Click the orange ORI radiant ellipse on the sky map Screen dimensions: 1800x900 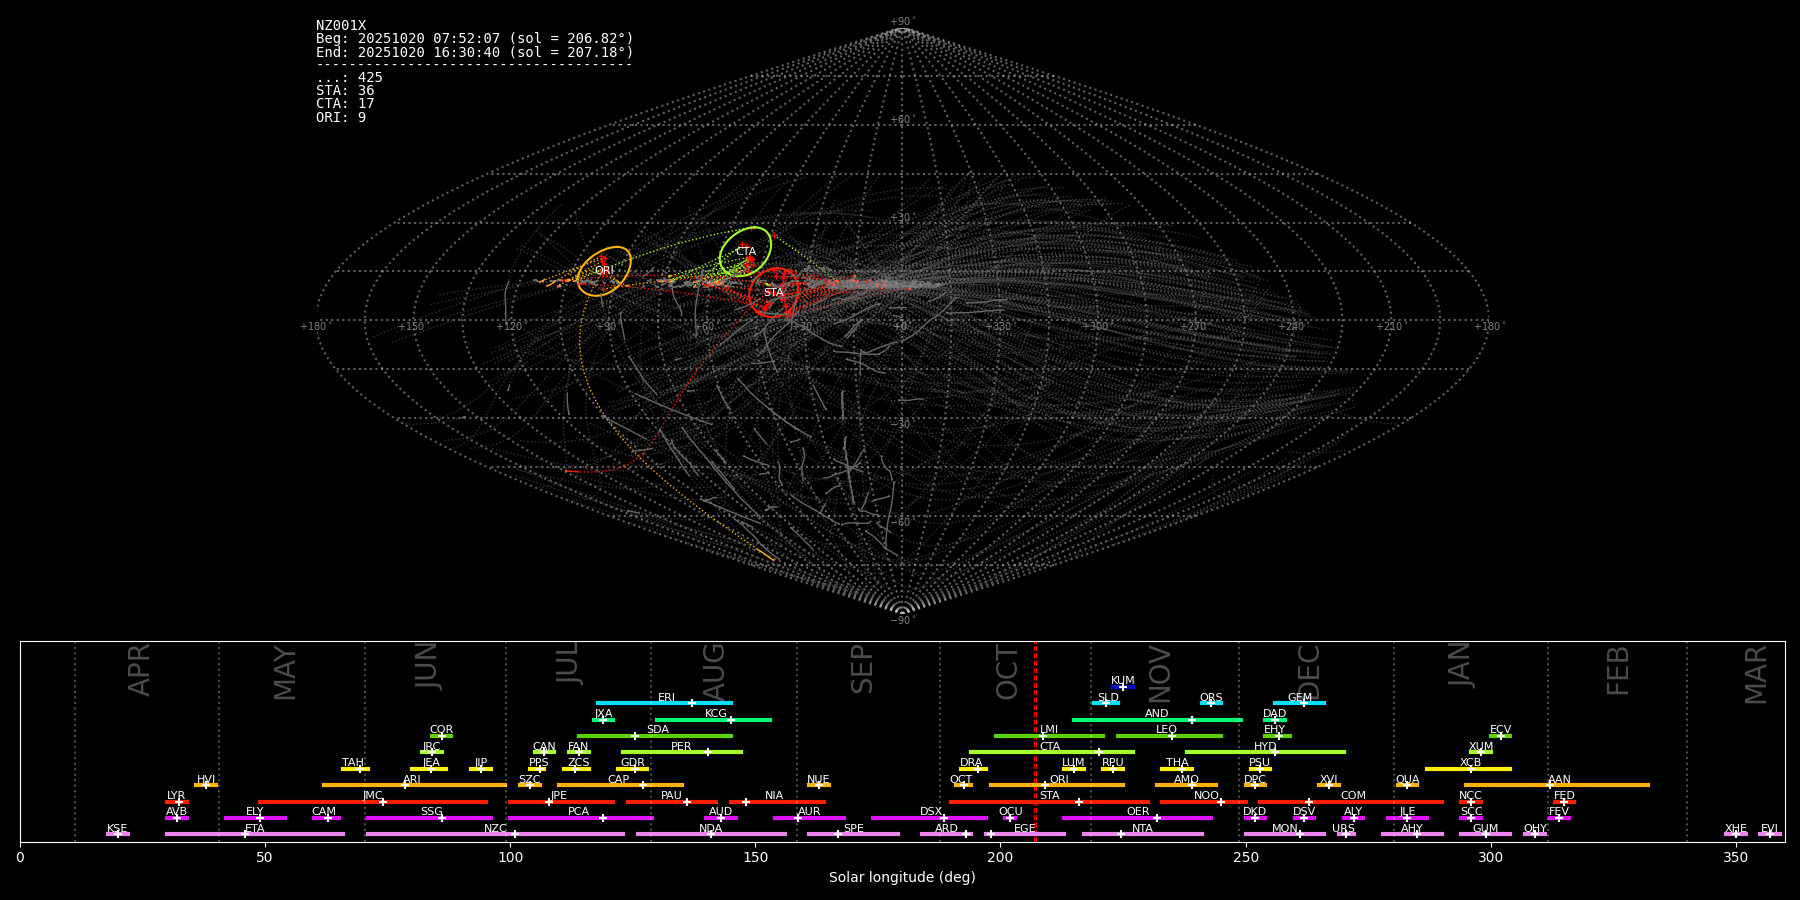[x=604, y=271]
